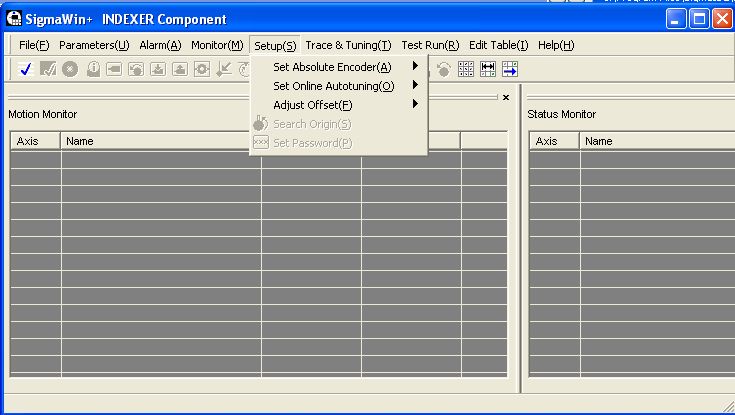This screenshot has height=415, width=735.
Task: Click the grid icon with black double-headed arrow
Action: coord(488,69)
